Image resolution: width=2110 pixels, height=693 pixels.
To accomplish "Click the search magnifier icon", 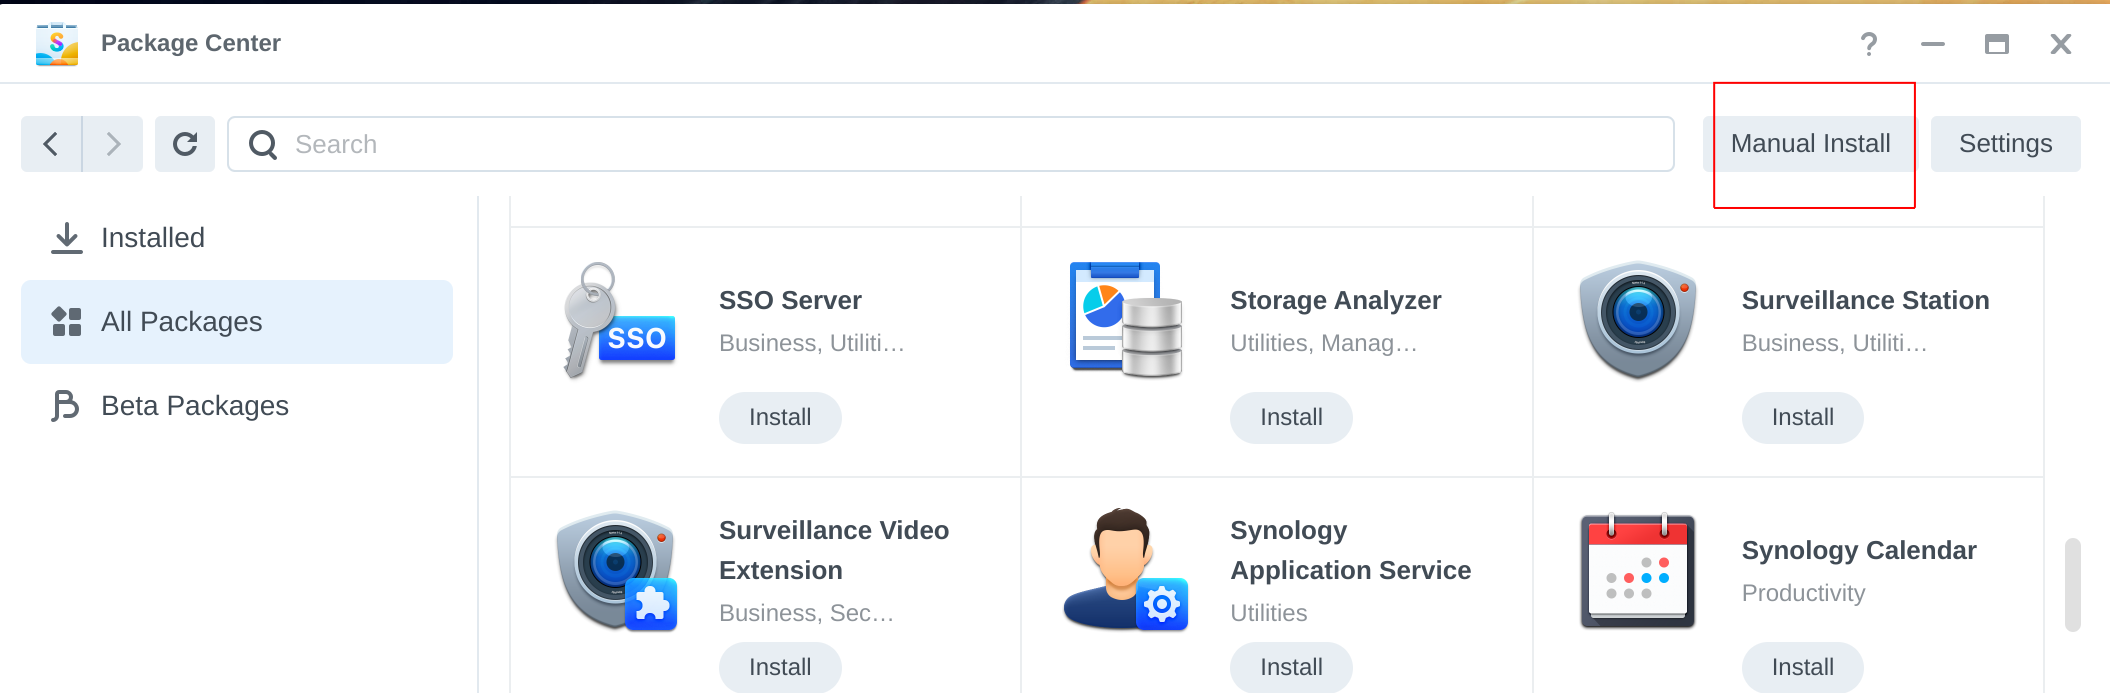I will tap(263, 145).
